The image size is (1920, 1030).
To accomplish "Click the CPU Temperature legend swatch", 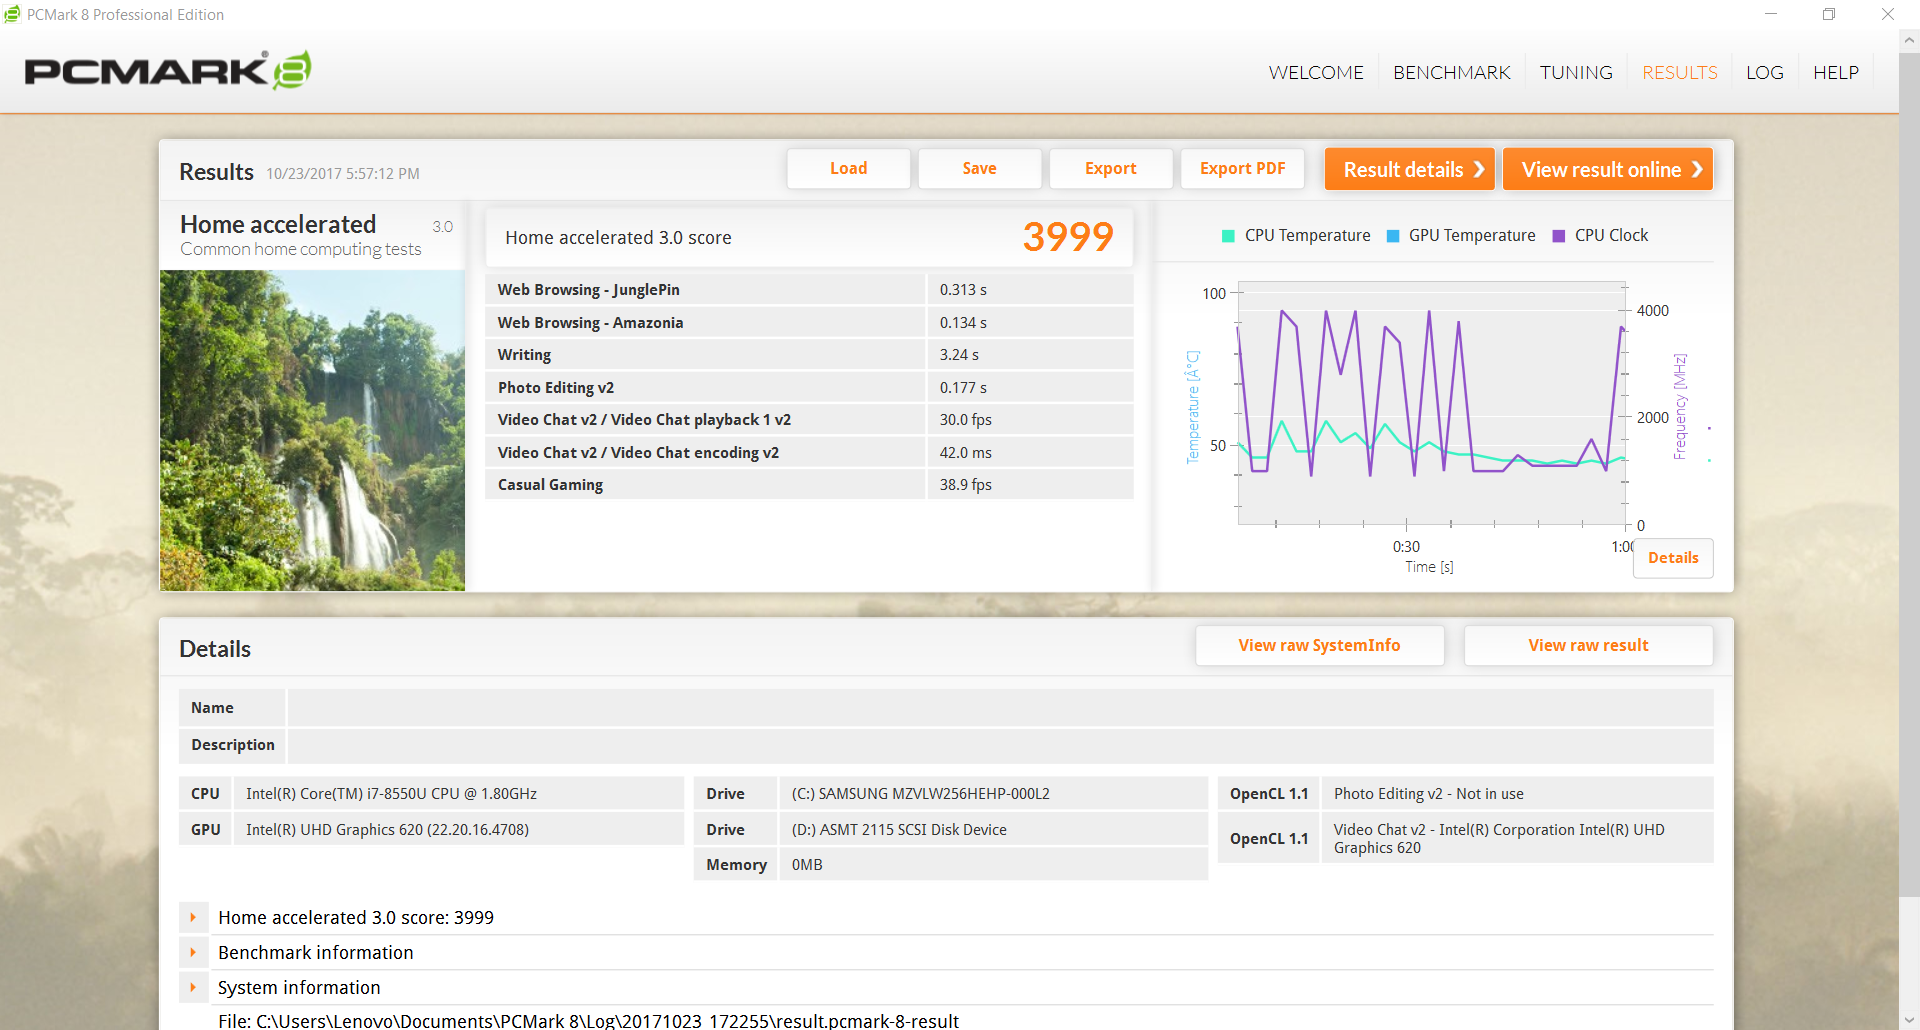I will tap(1228, 236).
